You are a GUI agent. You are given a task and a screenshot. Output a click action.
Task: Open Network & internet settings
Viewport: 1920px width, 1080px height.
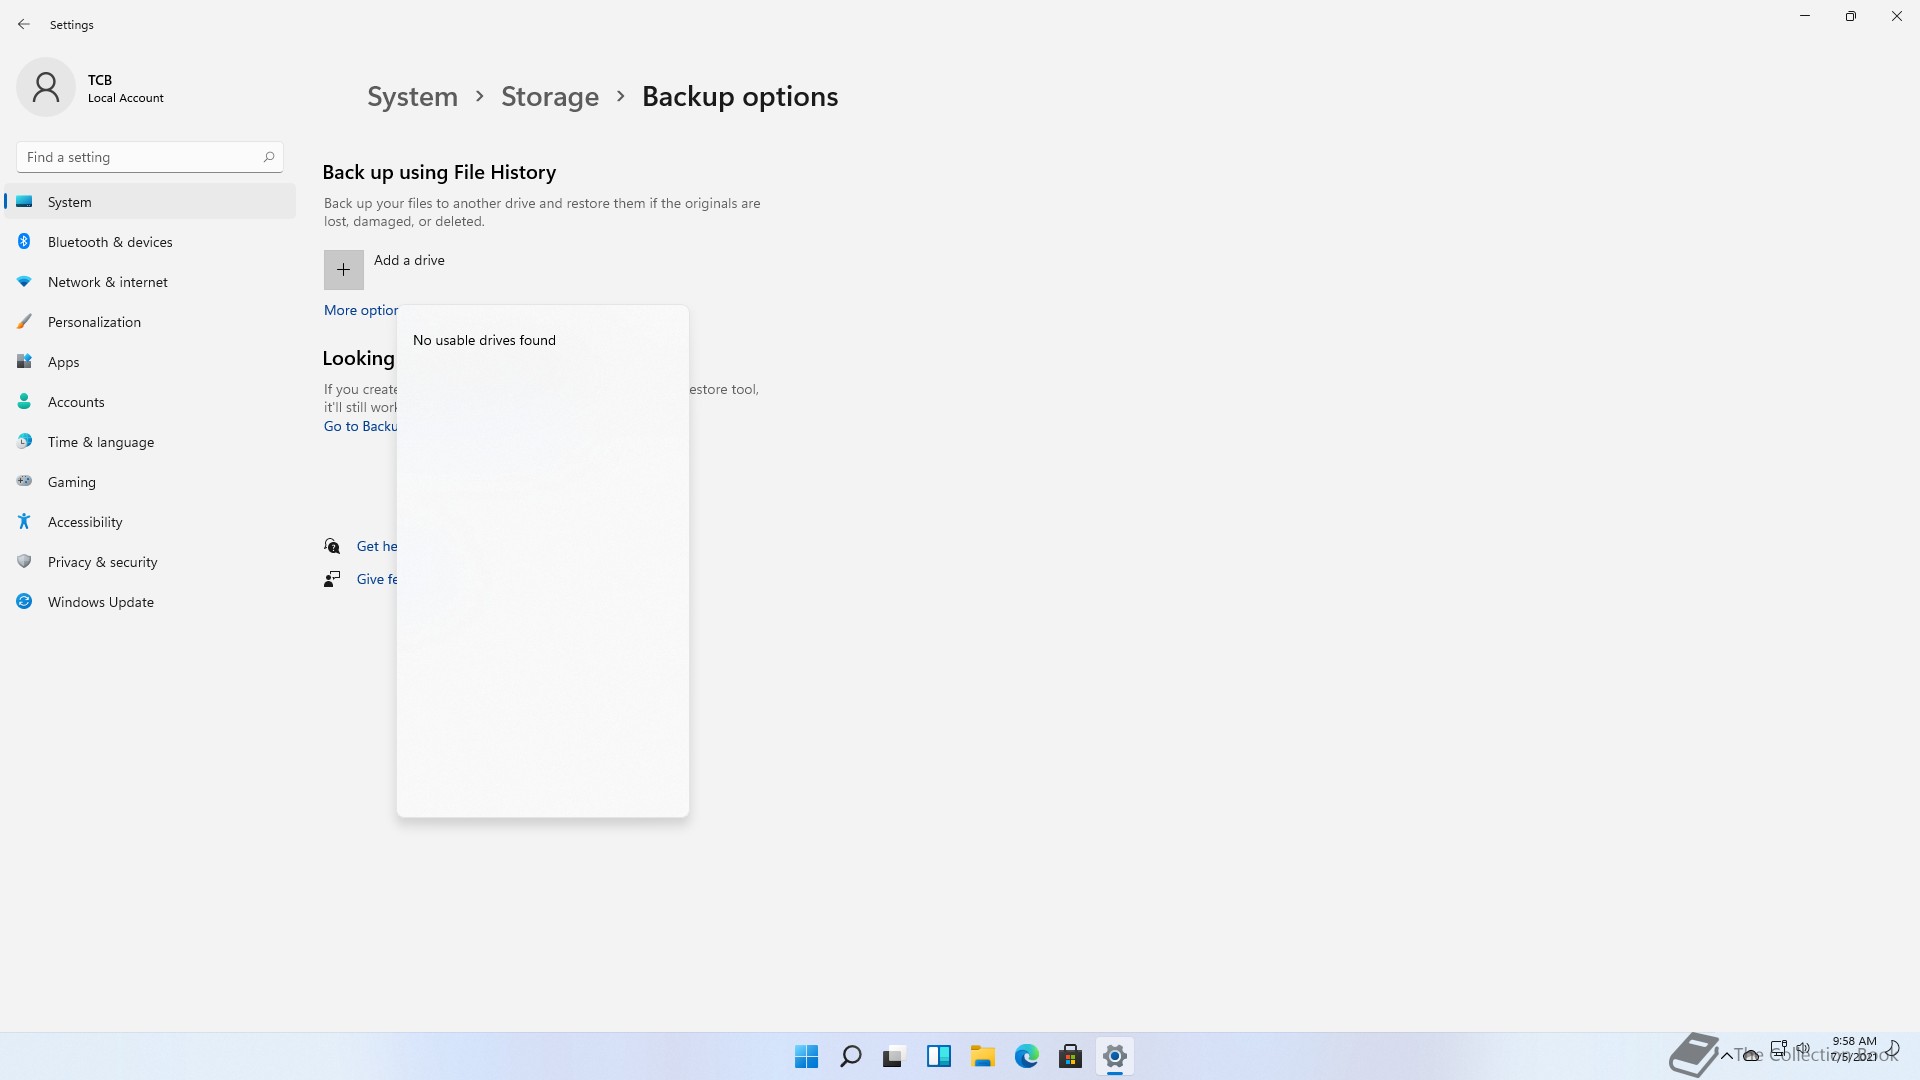pos(150,282)
